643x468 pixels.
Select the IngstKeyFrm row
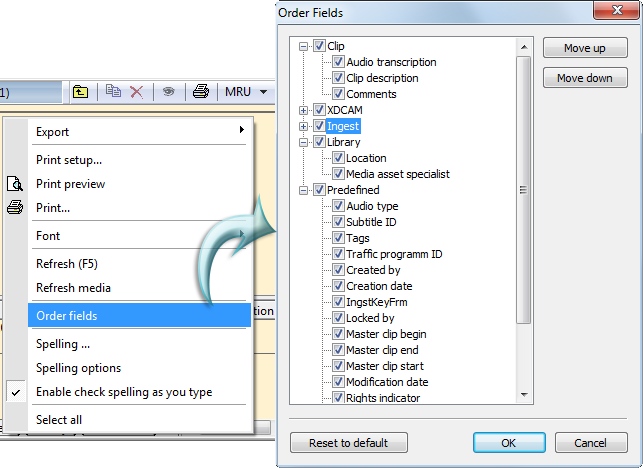[377, 302]
